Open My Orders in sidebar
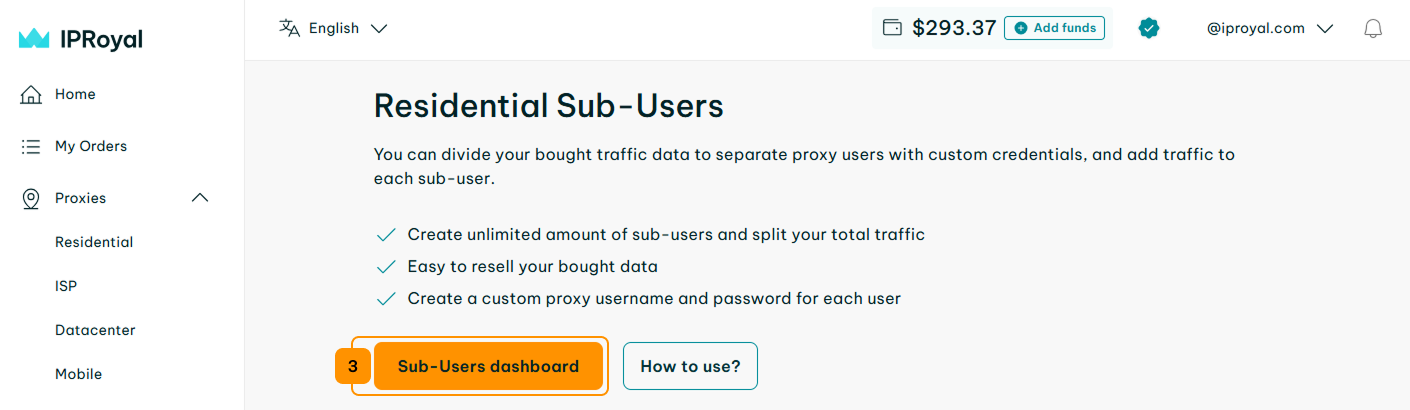1410x410 pixels. click(91, 146)
